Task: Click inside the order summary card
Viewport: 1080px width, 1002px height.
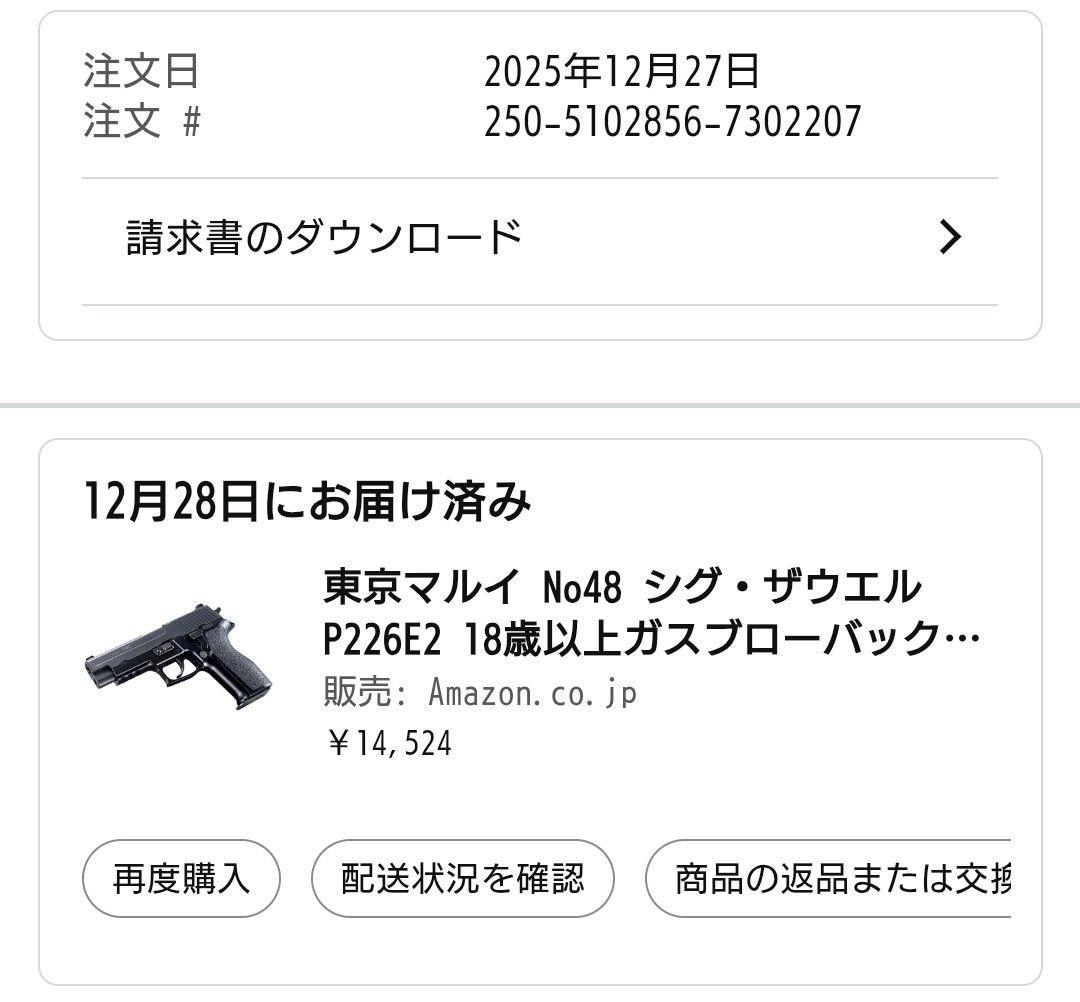Action: coord(540,170)
